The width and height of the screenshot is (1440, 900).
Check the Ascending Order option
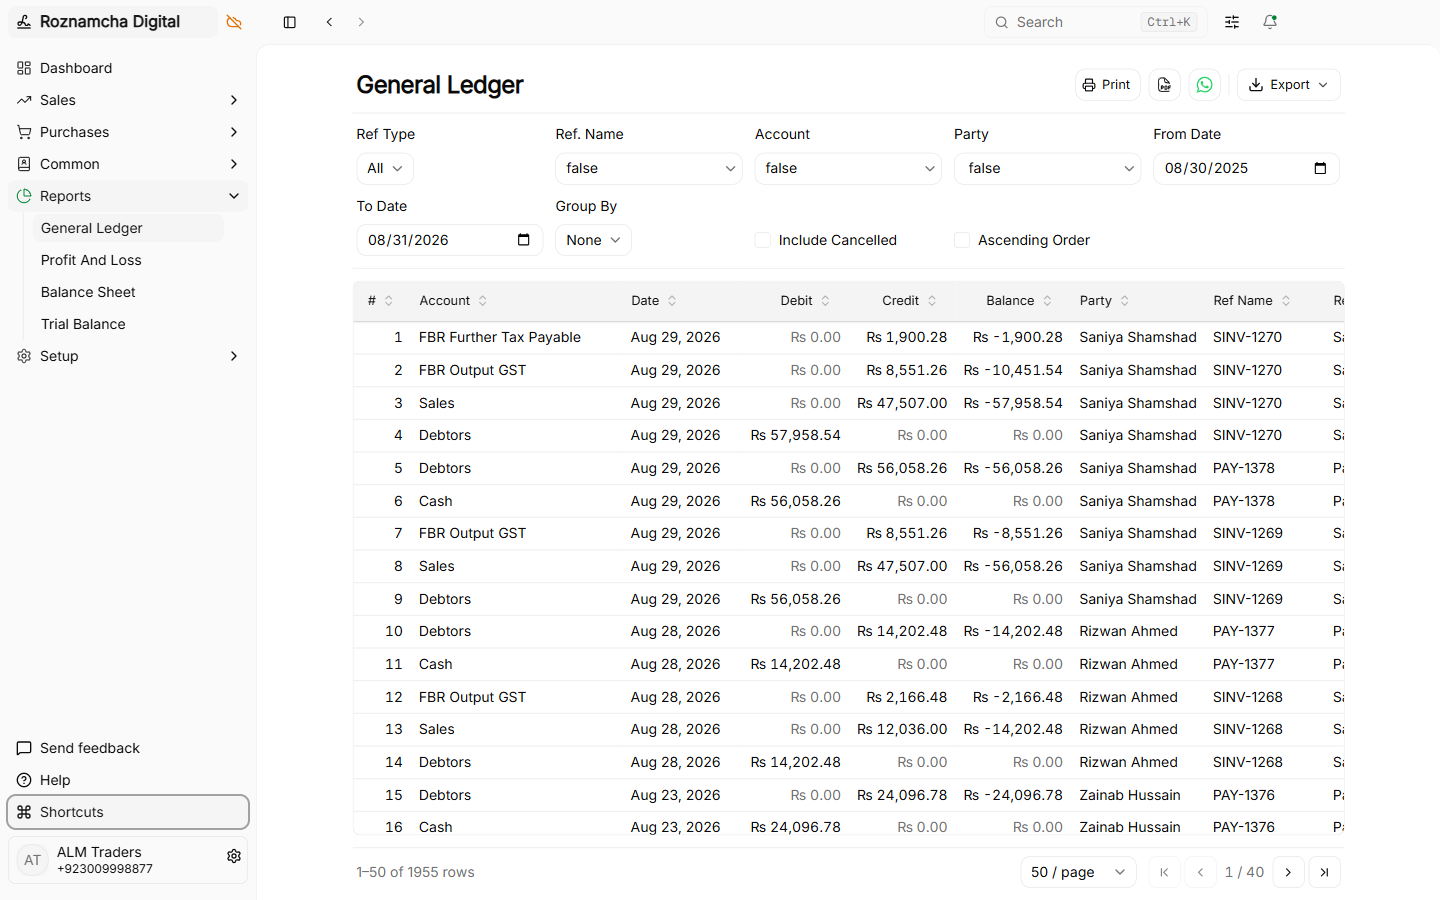(x=962, y=240)
